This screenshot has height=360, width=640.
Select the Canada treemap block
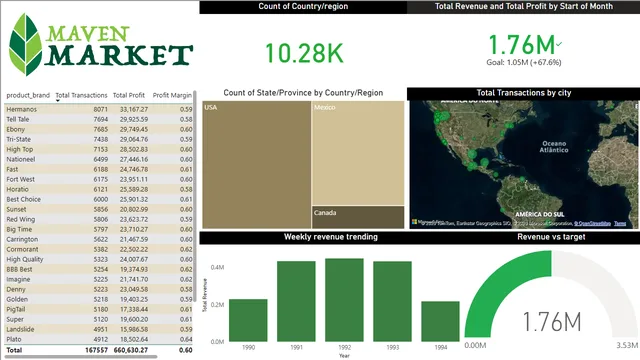pyautogui.click(x=358, y=217)
